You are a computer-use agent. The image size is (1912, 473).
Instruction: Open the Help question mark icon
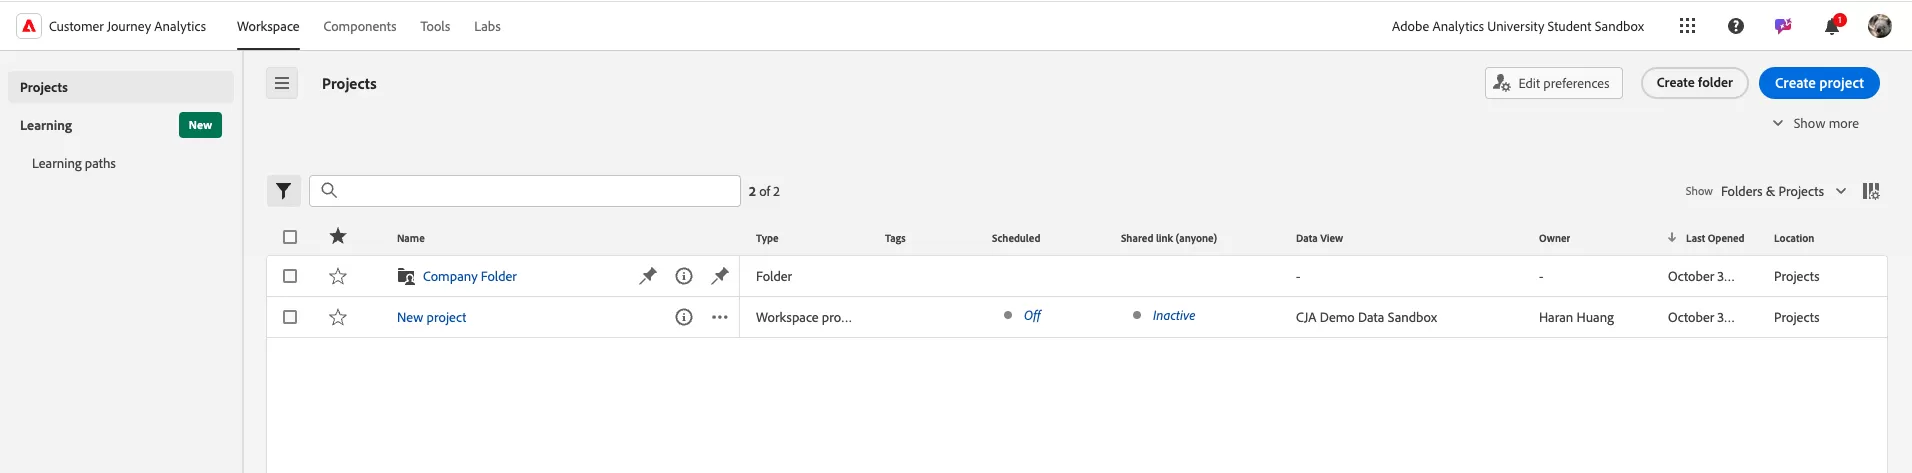point(1736,26)
